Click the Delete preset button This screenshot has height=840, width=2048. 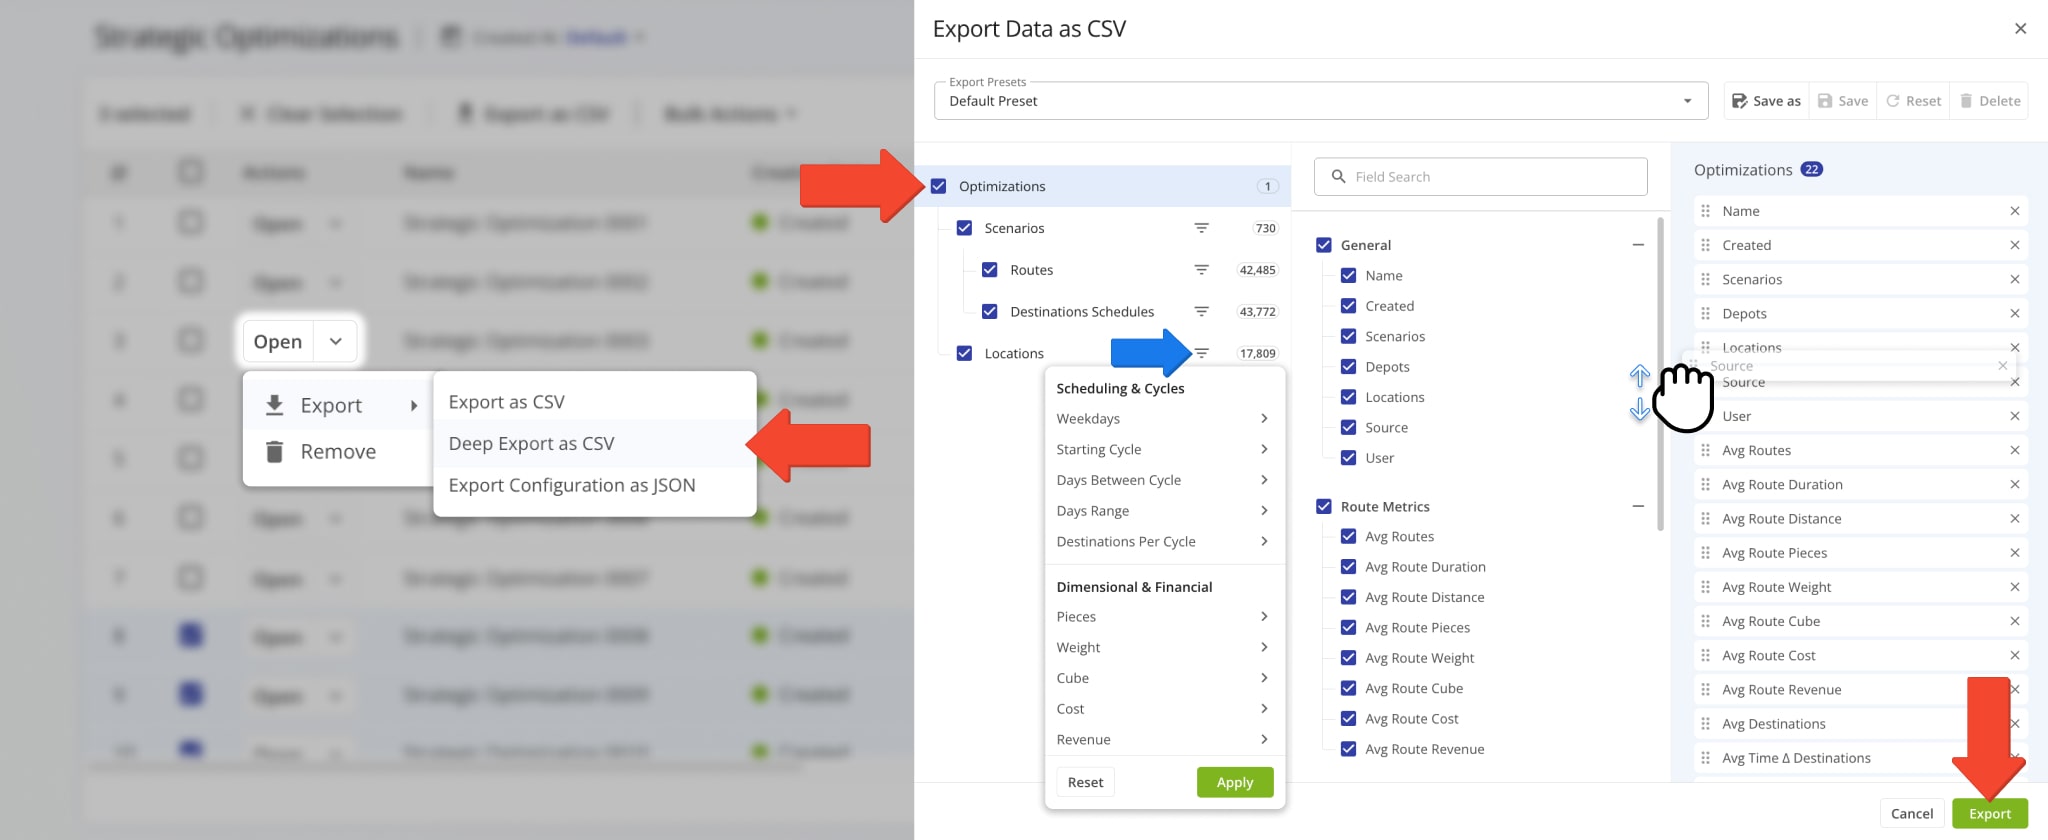(x=1990, y=101)
